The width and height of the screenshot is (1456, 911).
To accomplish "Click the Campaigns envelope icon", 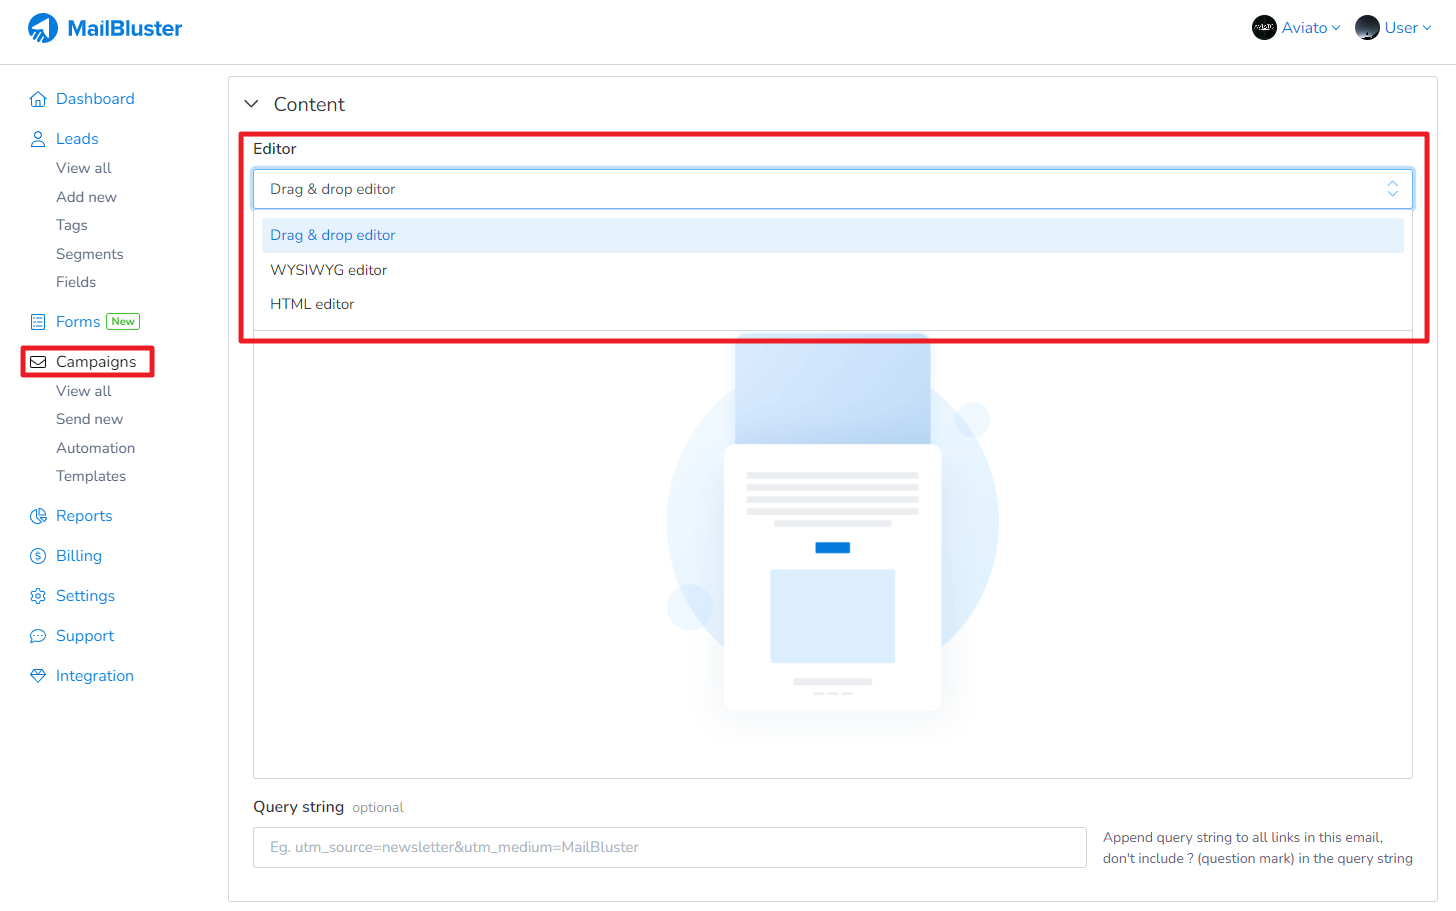I will (x=38, y=362).
